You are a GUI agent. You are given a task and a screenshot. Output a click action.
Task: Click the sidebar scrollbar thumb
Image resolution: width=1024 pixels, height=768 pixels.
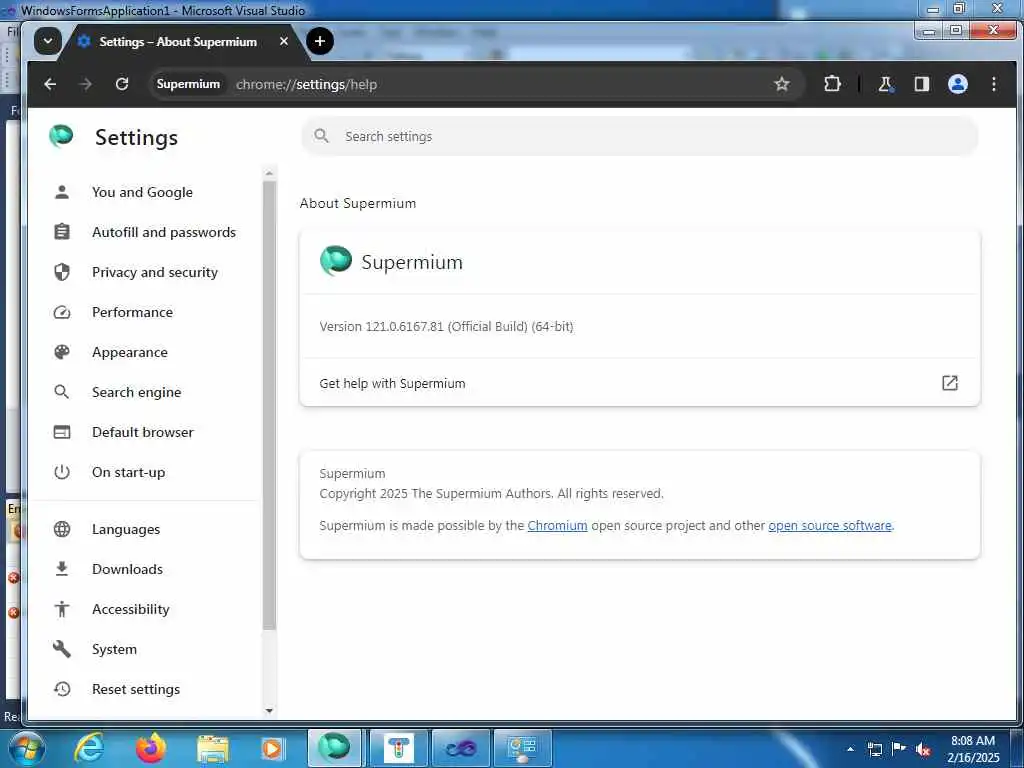[x=269, y=406]
